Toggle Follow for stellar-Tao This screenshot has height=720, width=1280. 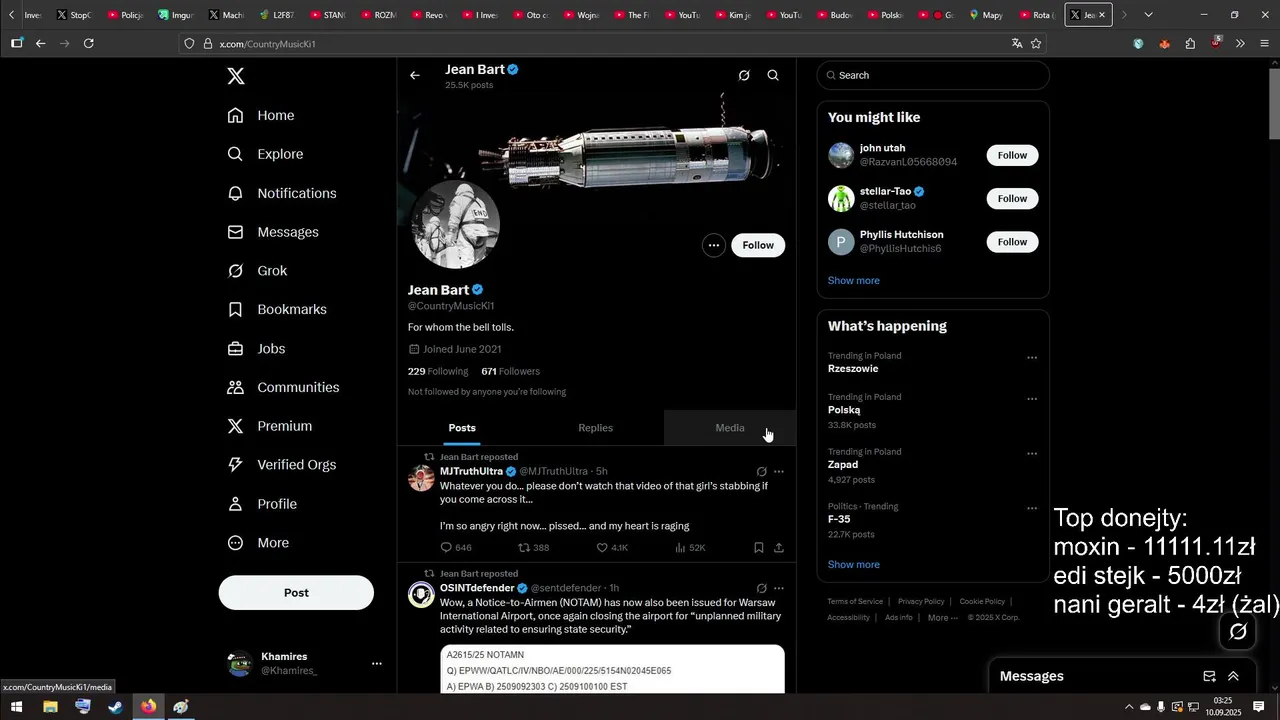[1012, 198]
